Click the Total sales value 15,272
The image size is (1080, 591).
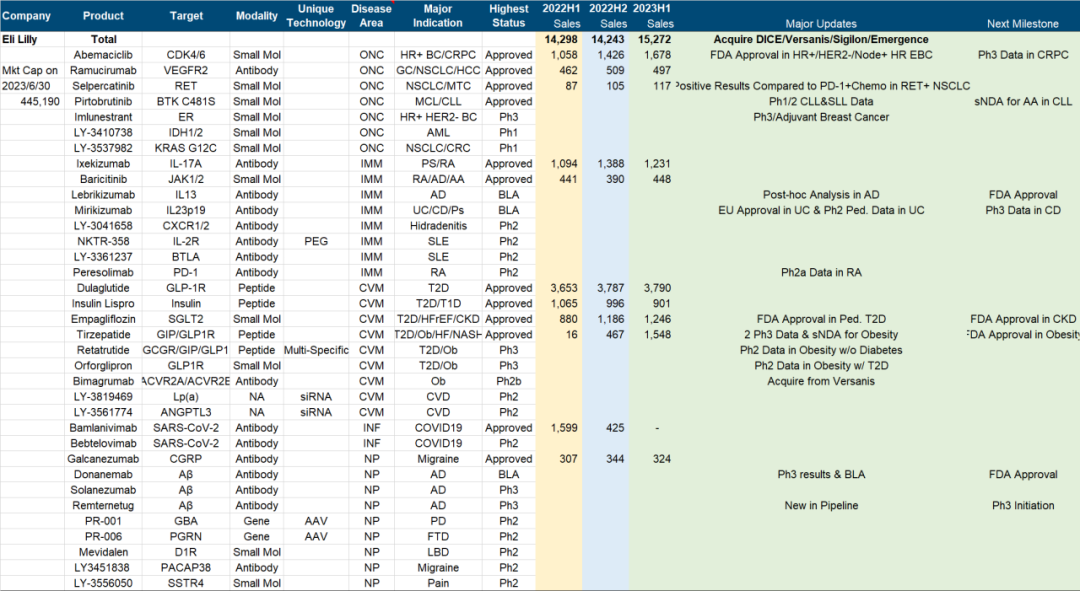coord(654,39)
